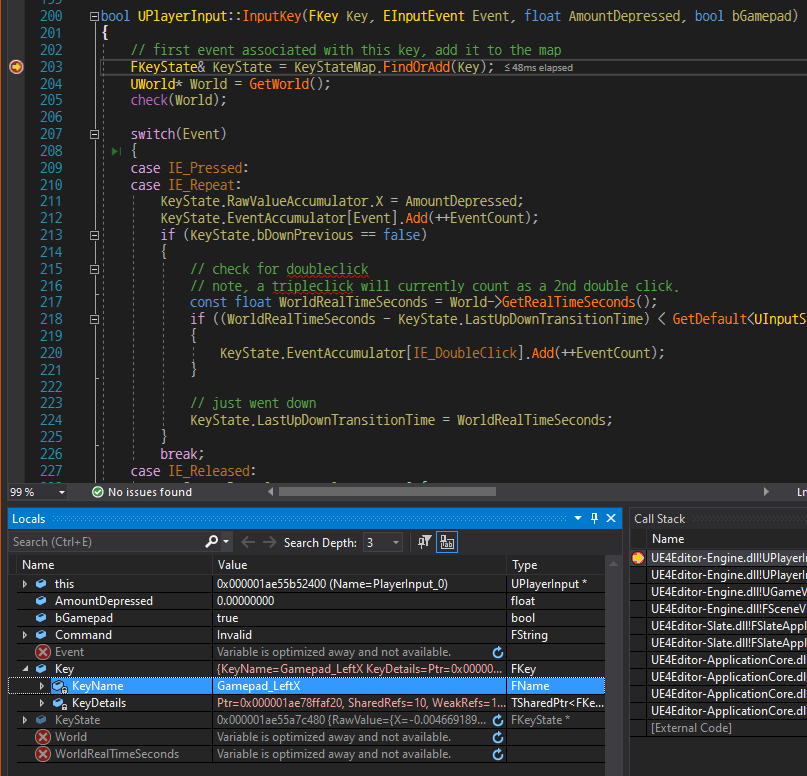This screenshot has width=807, height=776.
Task: Select the Call Stack panel title
Action: (659, 517)
